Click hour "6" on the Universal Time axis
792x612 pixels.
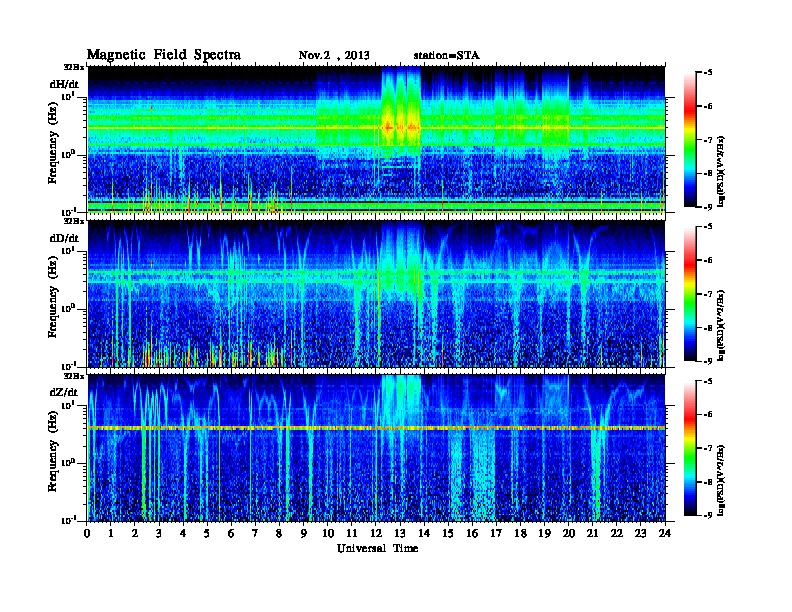click(x=231, y=533)
